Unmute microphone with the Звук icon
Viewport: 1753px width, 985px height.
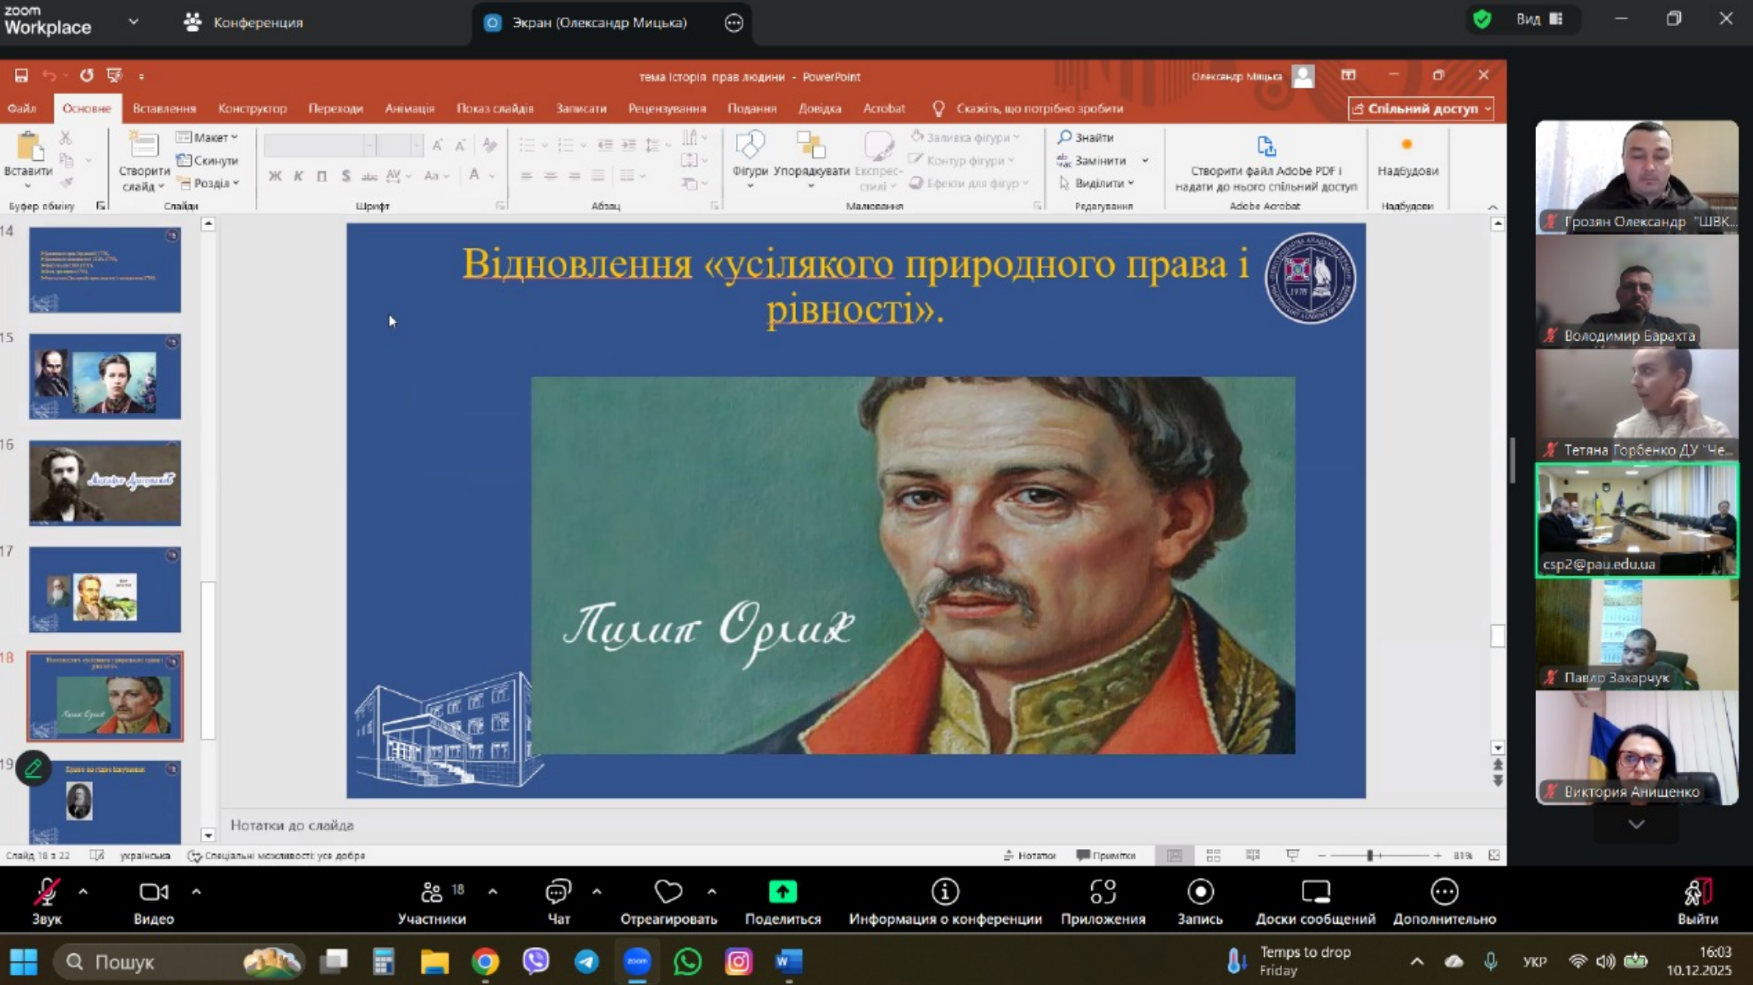click(x=46, y=892)
